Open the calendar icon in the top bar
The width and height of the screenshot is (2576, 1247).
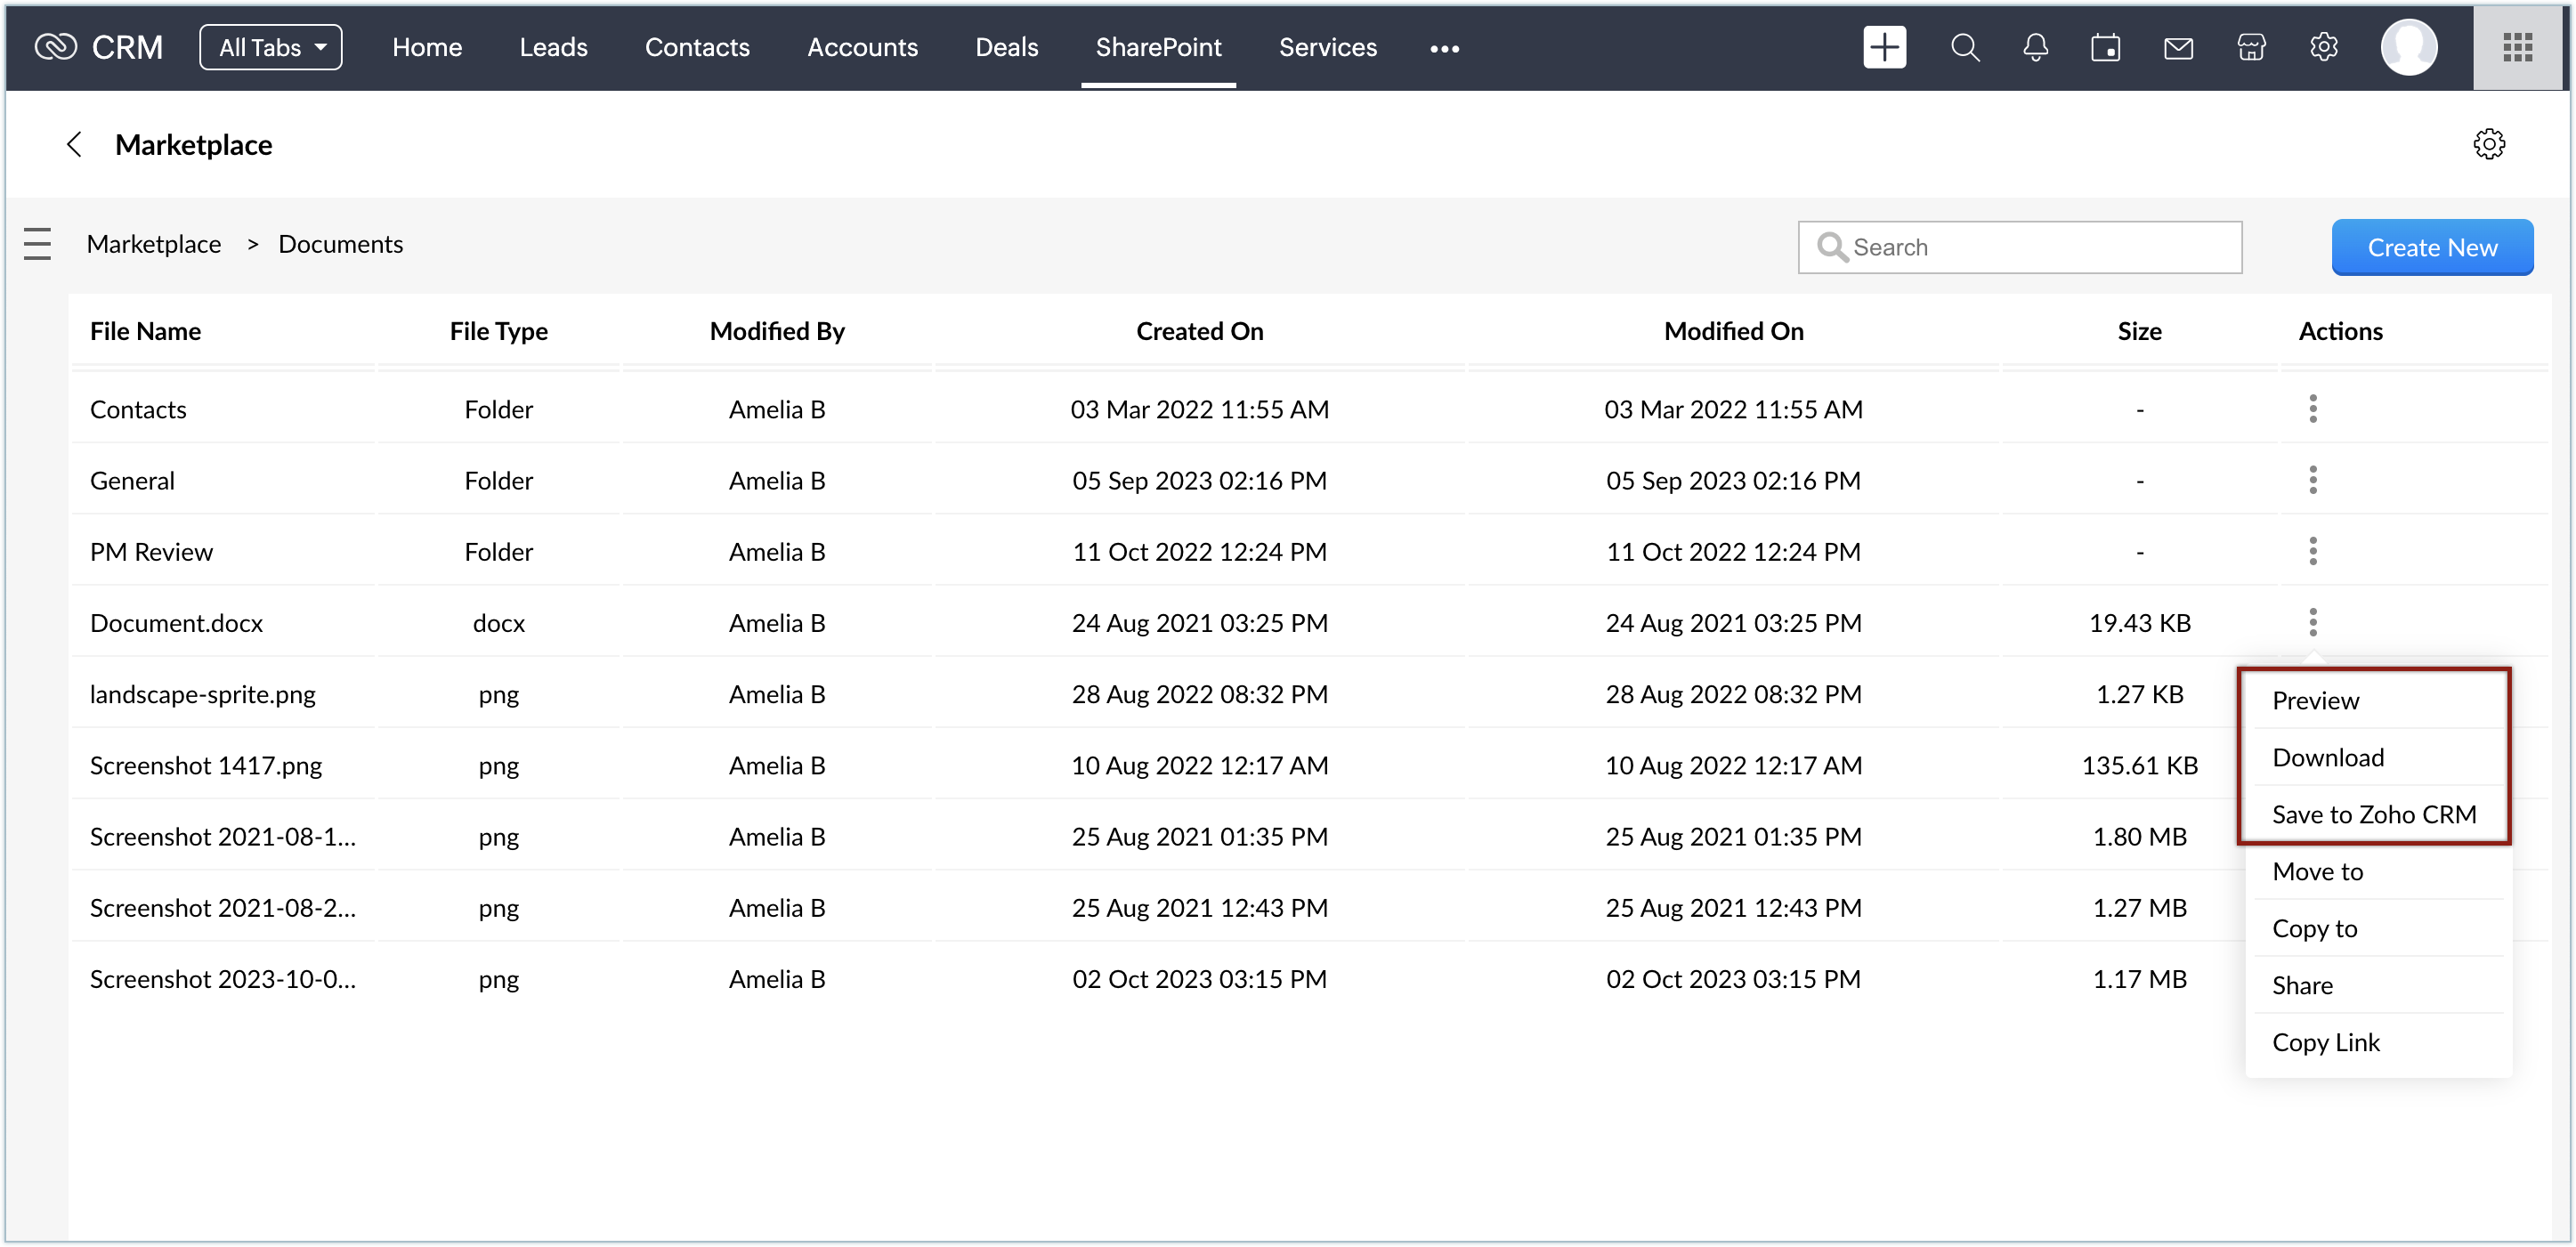pos(2105,47)
